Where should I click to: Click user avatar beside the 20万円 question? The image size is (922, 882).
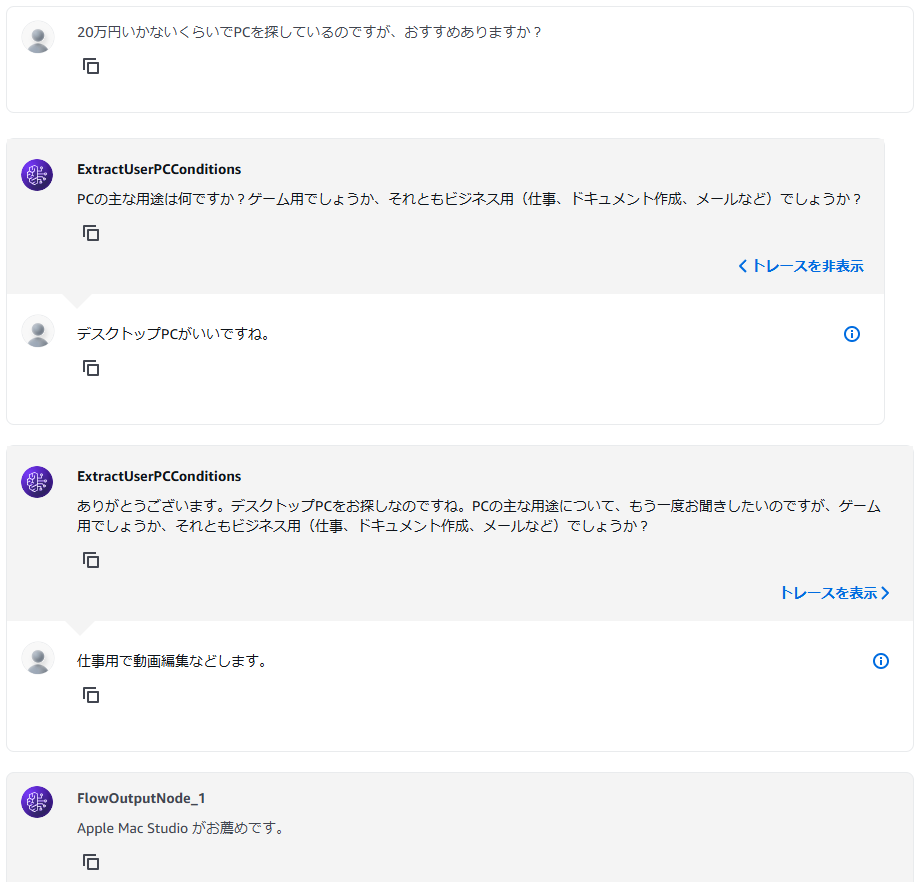coord(38,37)
